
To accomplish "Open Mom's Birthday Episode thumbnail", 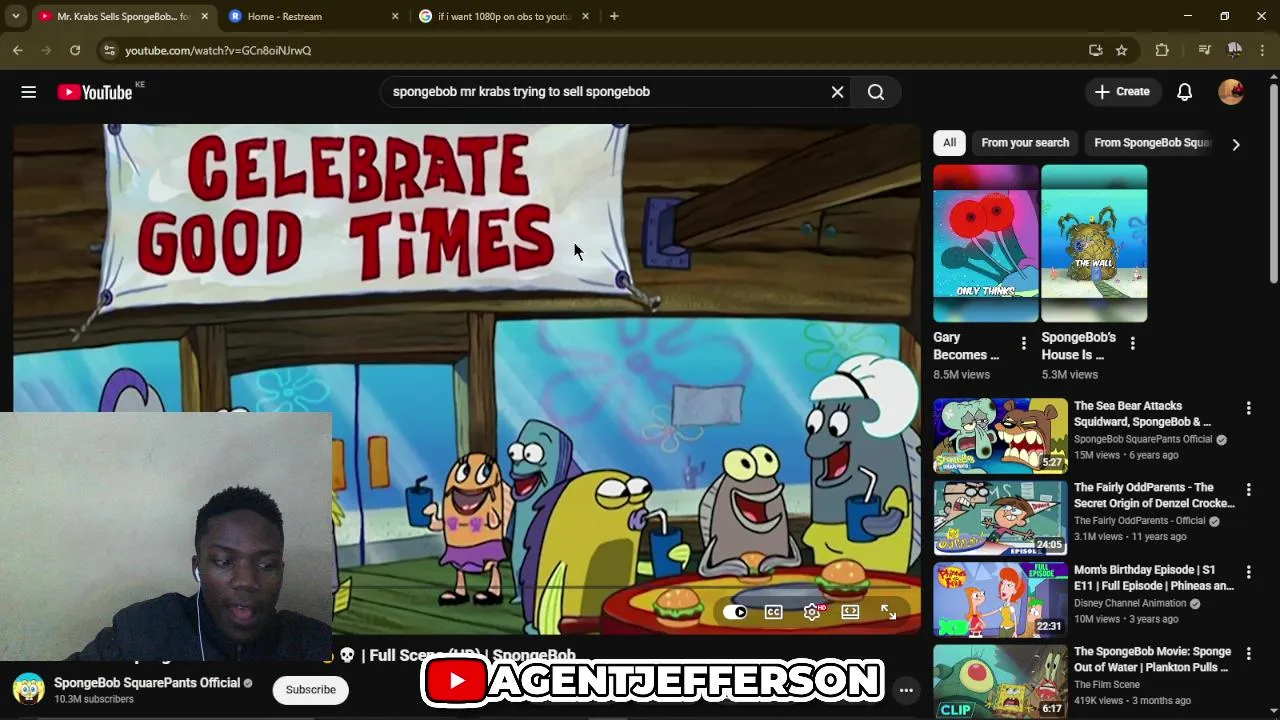I will 1000,600.
